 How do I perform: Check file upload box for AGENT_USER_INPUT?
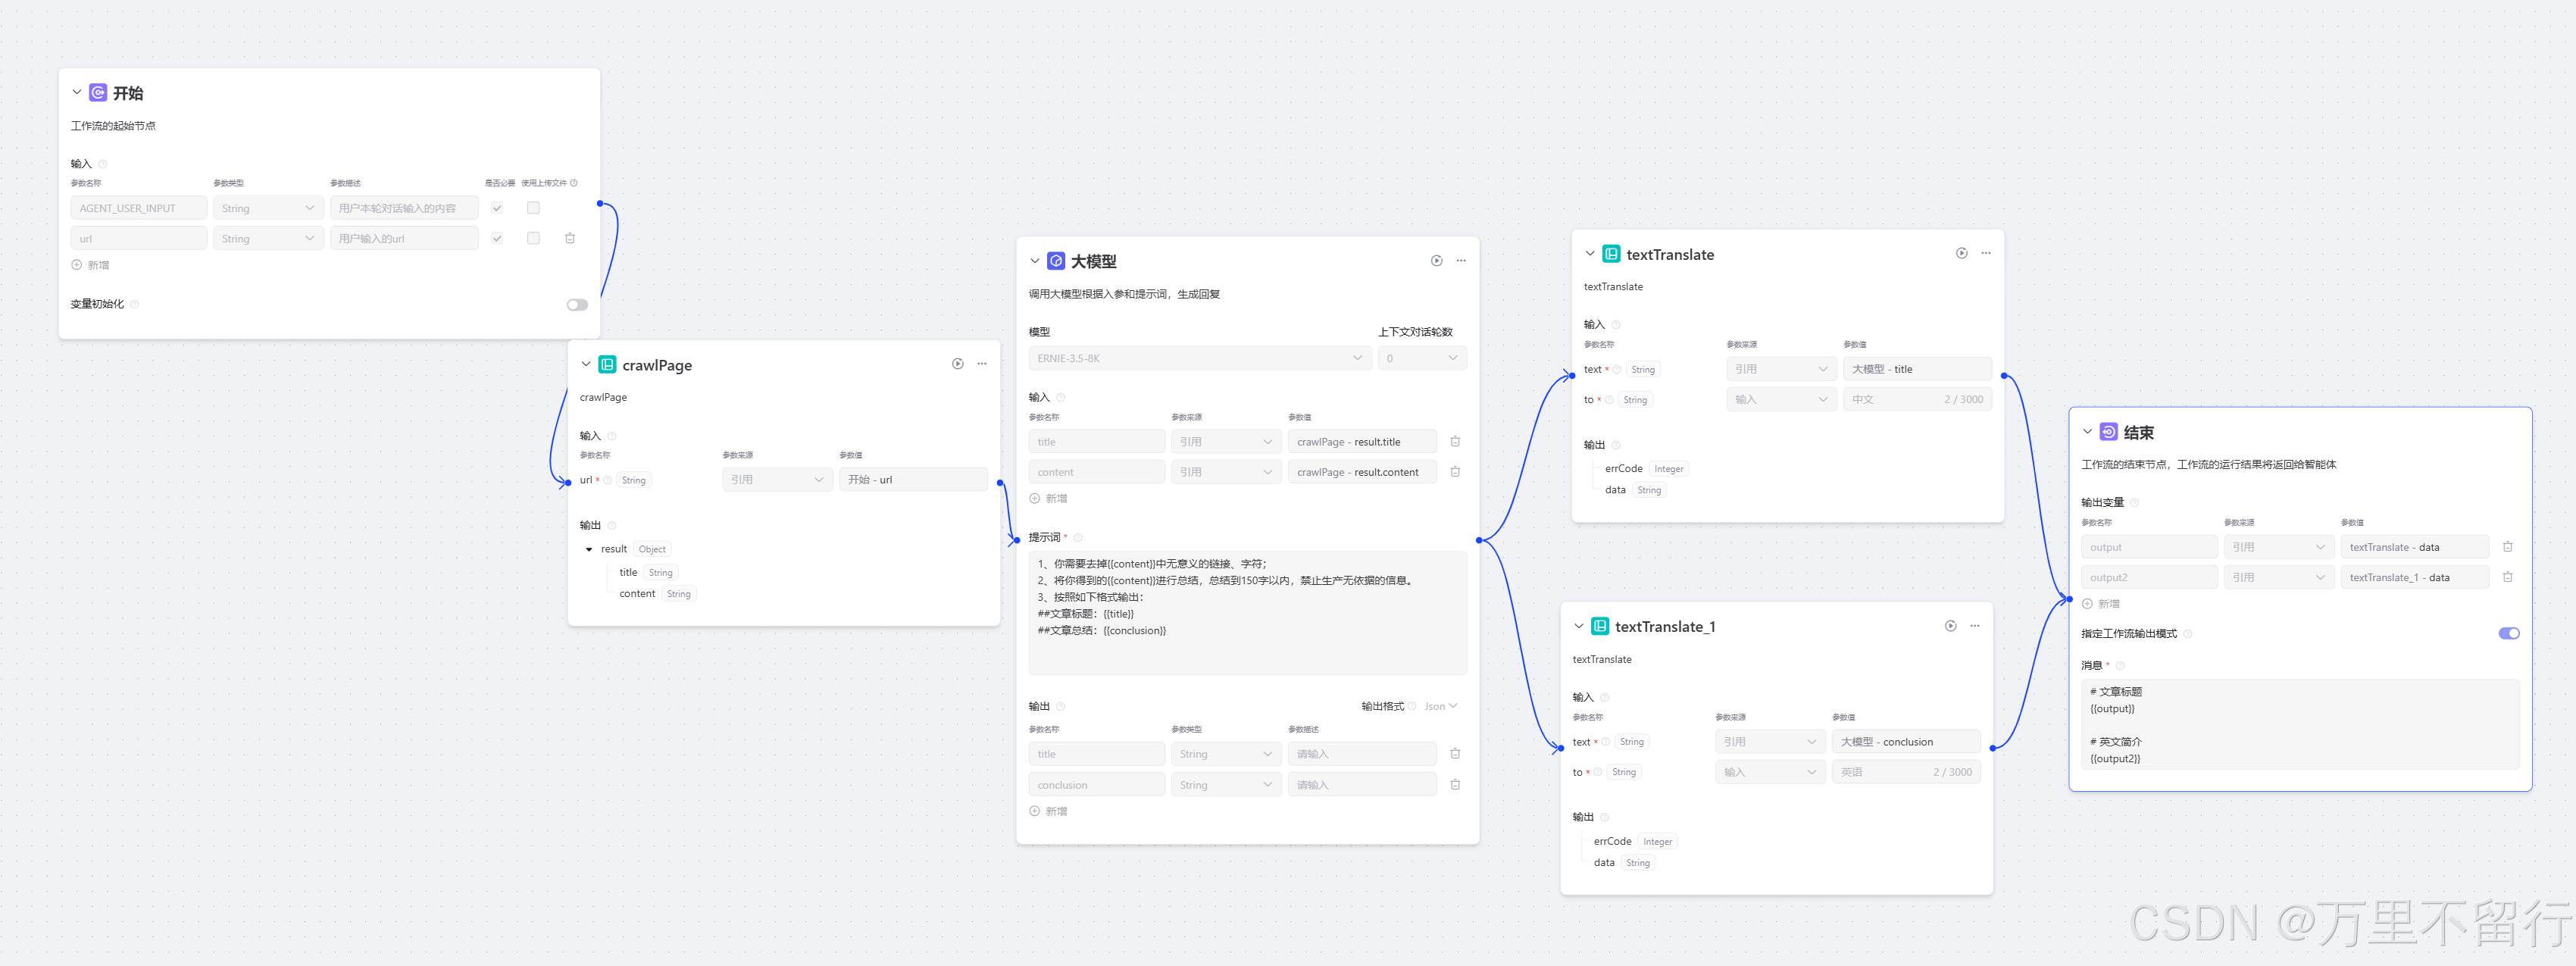pos(533,208)
